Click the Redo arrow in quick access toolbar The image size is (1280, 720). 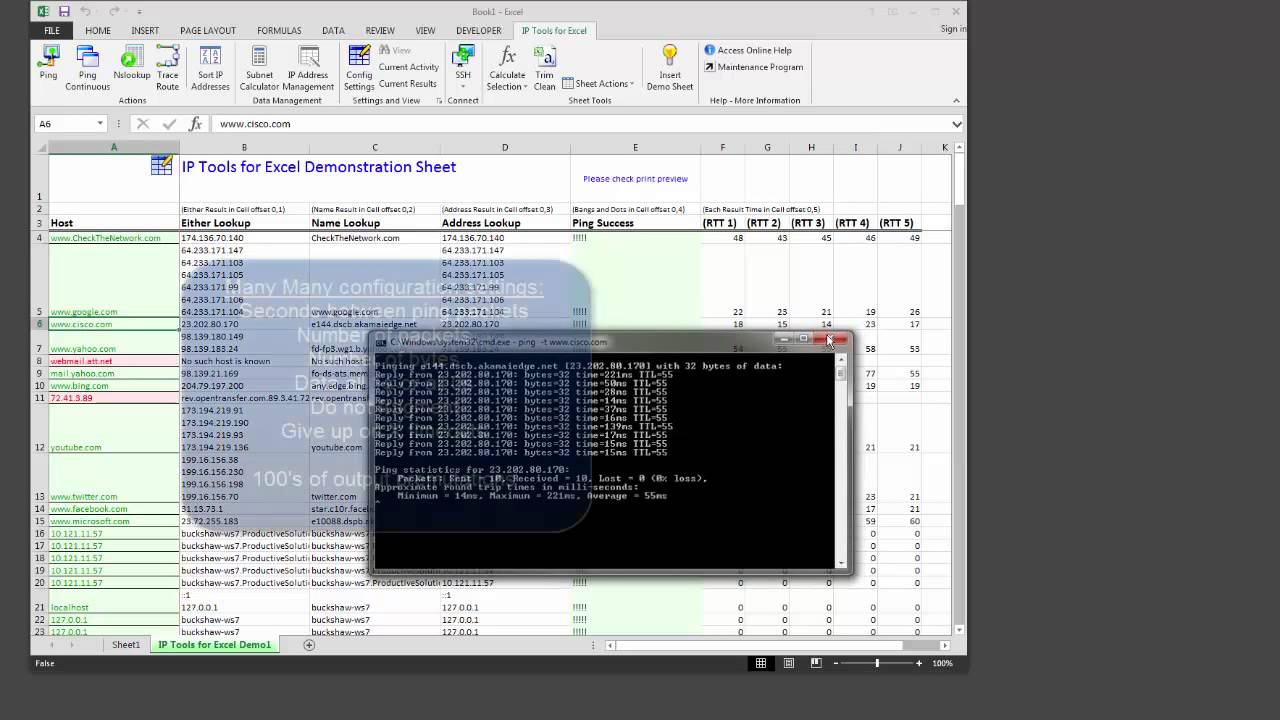pyautogui.click(x=114, y=11)
